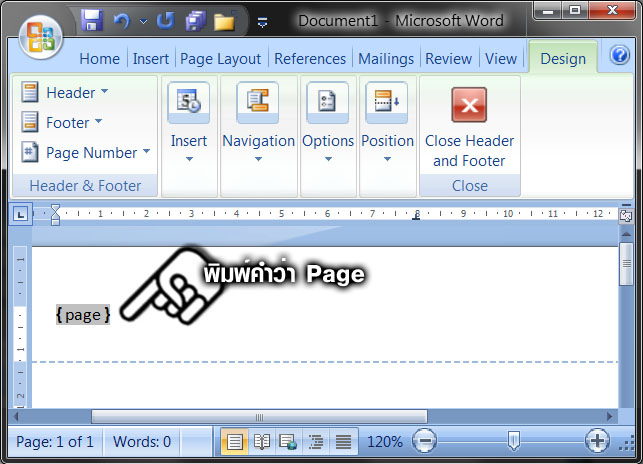Open the Page Layout tab
Viewport: 643px width, 464px height.
point(221,59)
